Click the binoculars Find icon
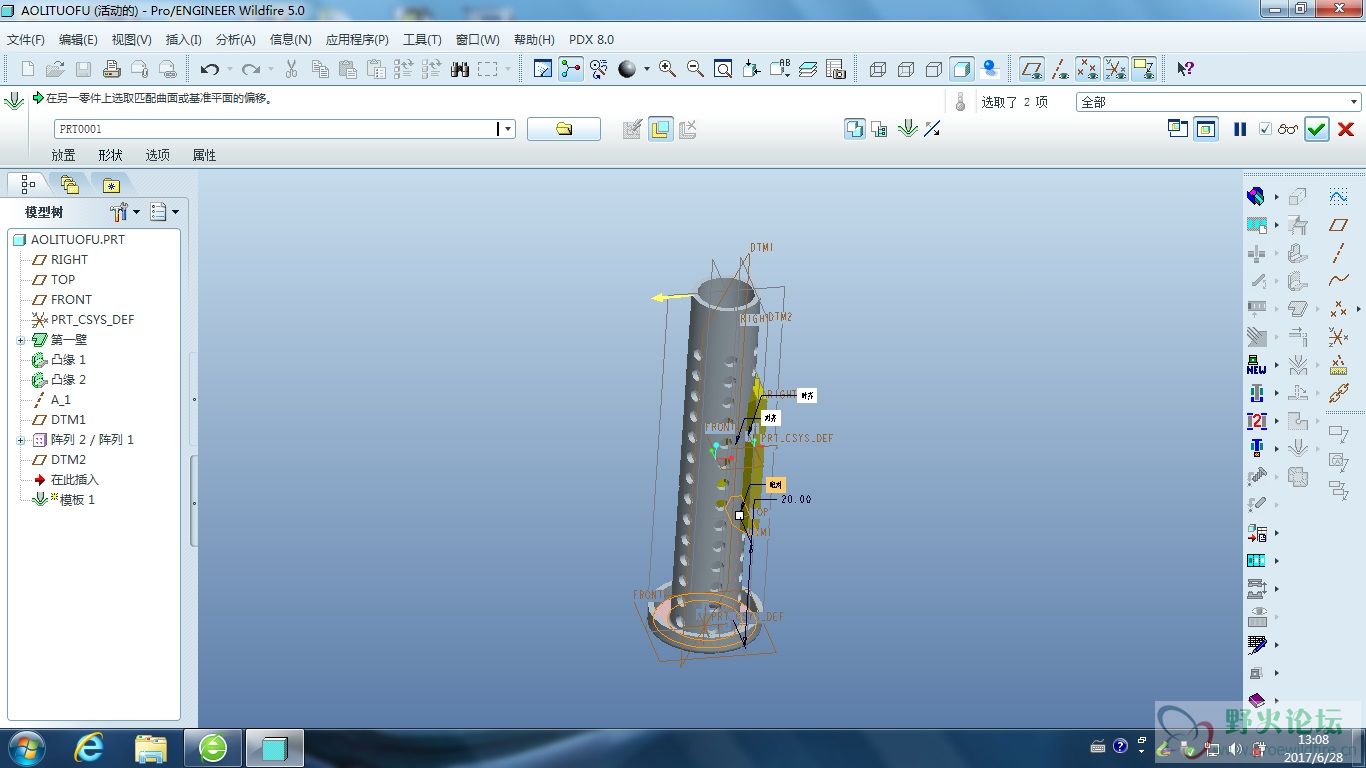This screenshot has width=1366, height=768. [460, 69]
